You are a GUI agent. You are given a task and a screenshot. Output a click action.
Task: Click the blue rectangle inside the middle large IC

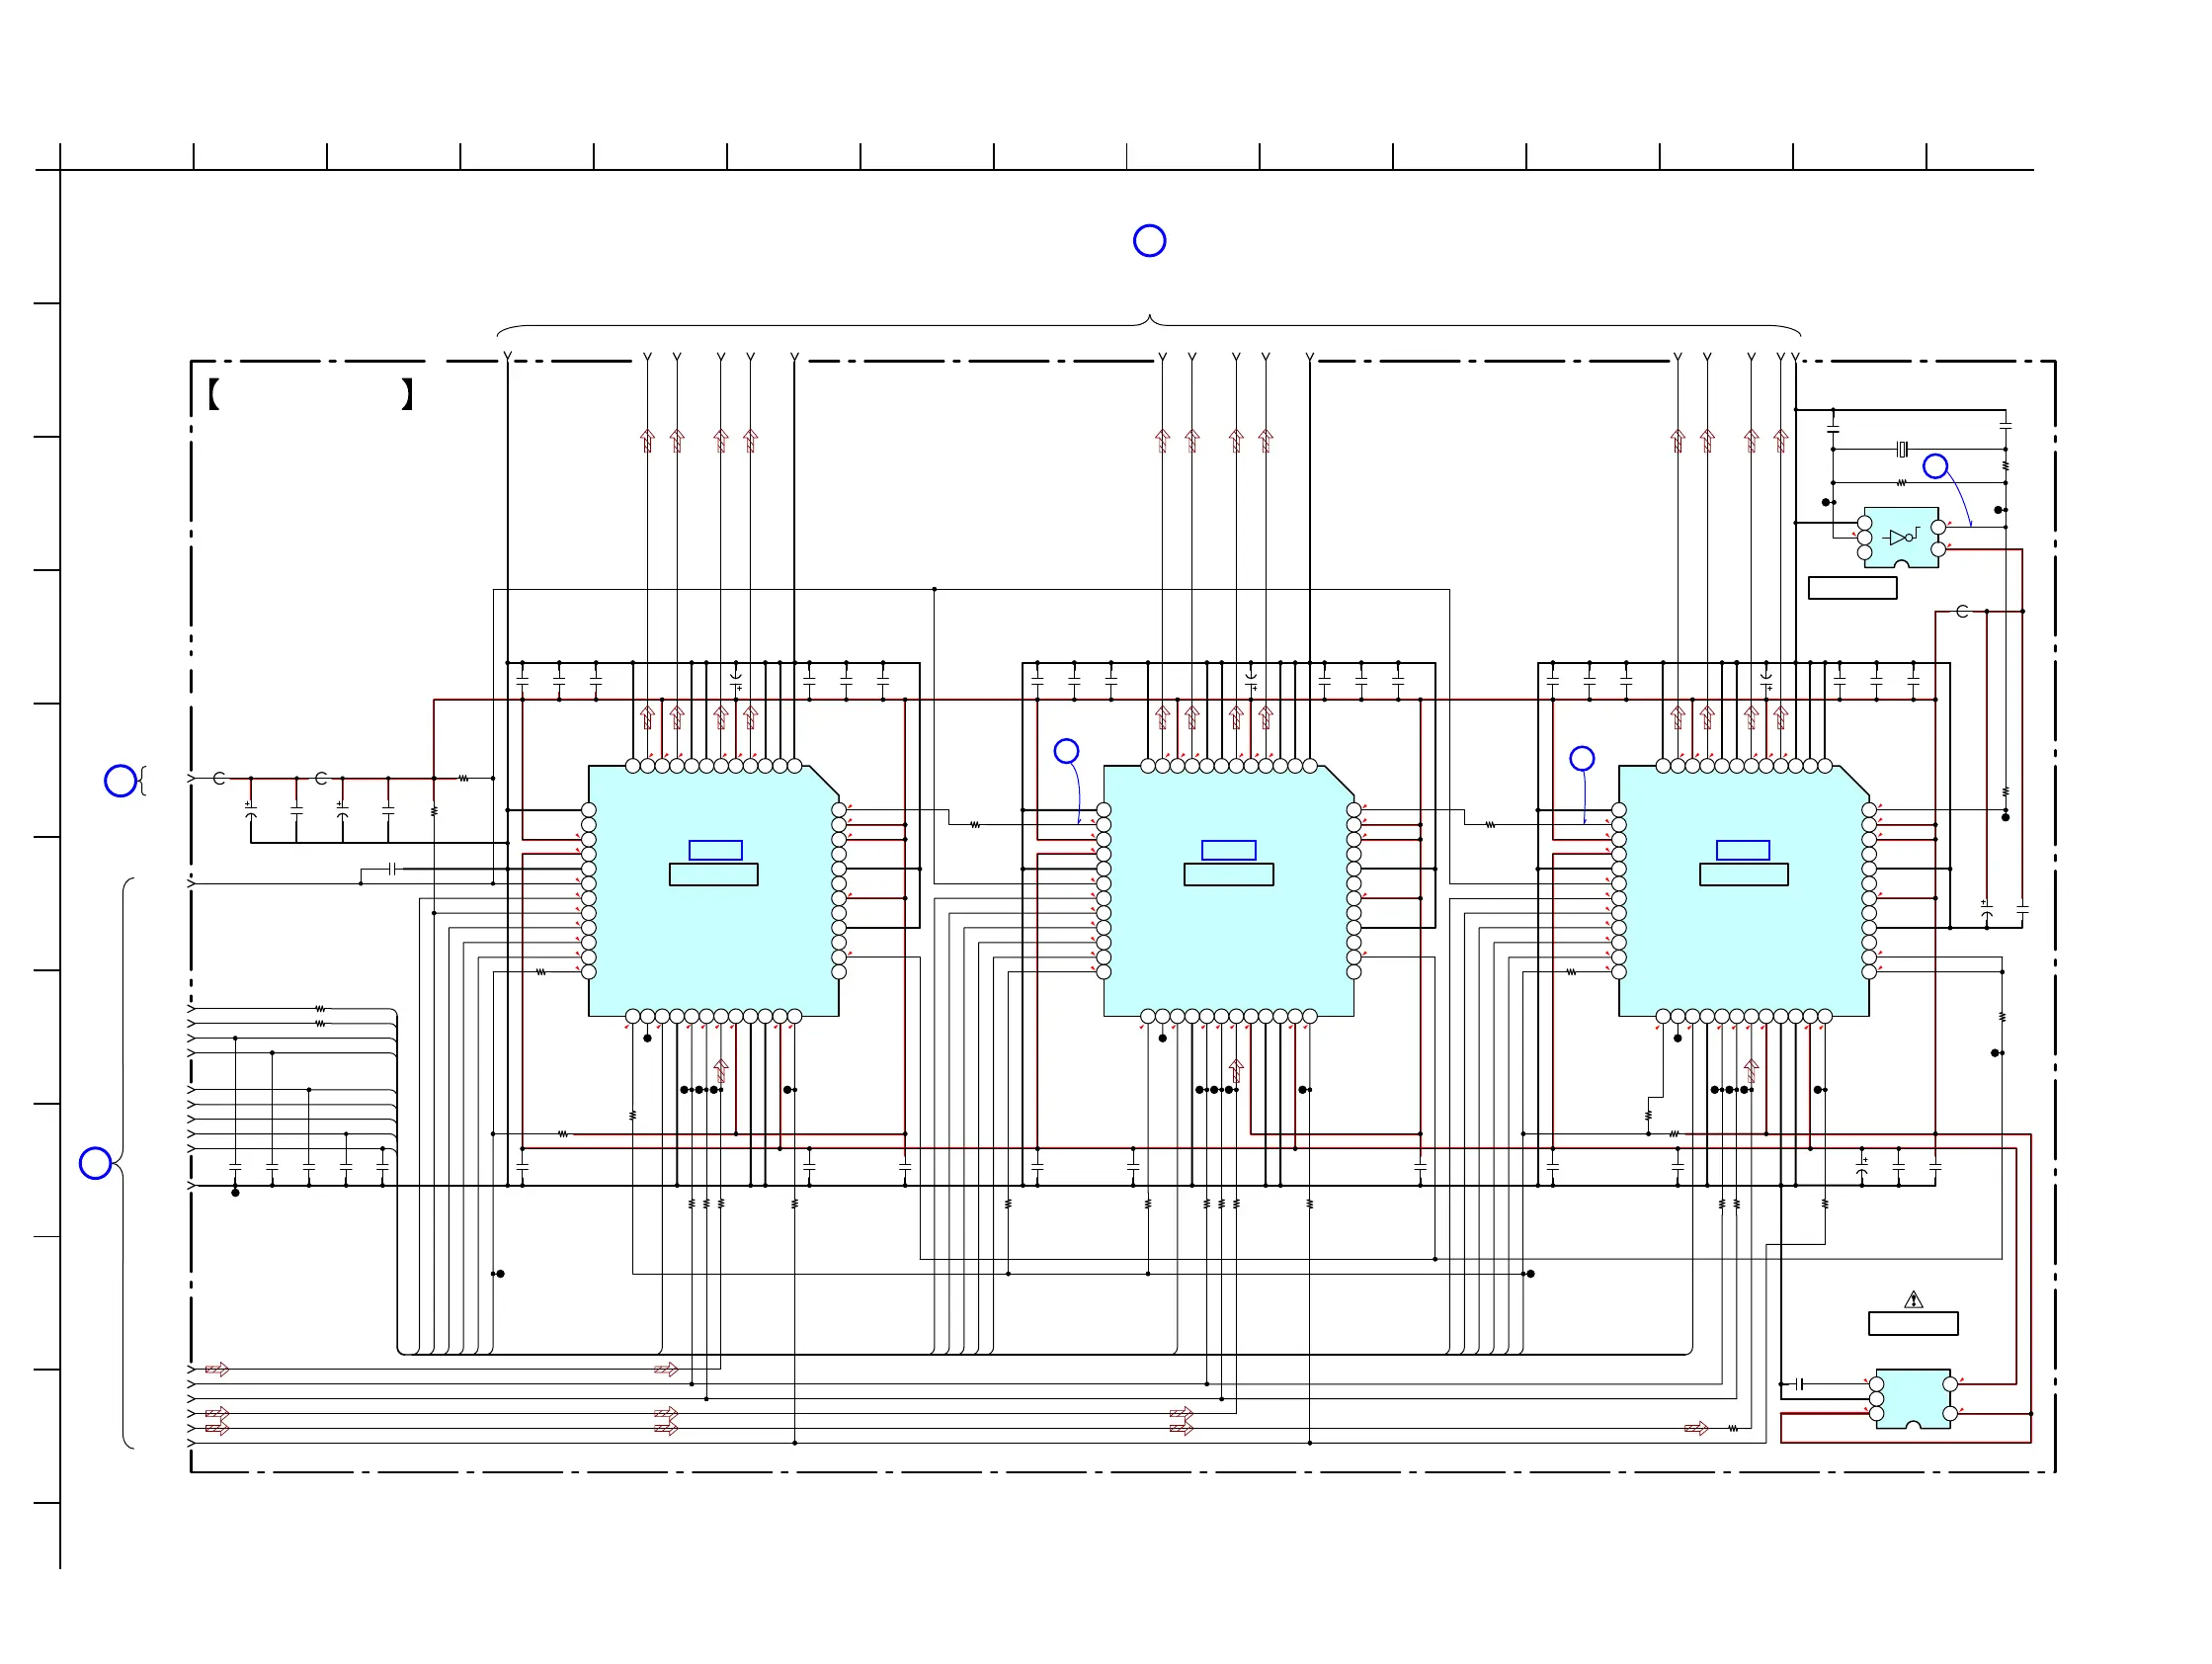tap(1228, 850)
